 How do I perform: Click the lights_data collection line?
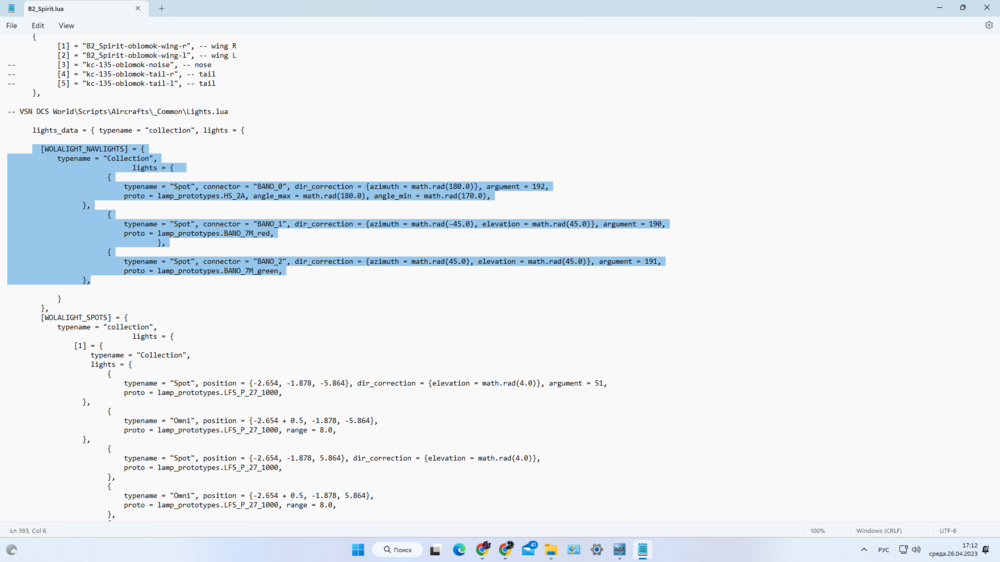tap(138, 130)
